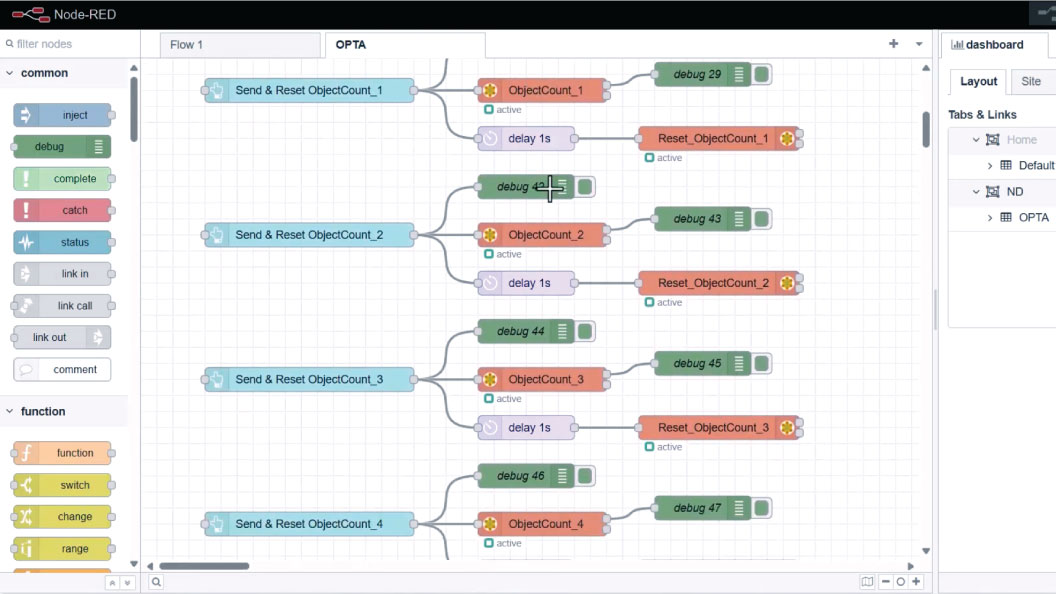Click the search flows magnifier icon
The height and width of the screenshot is (594, 1056).
coord(156,582)
